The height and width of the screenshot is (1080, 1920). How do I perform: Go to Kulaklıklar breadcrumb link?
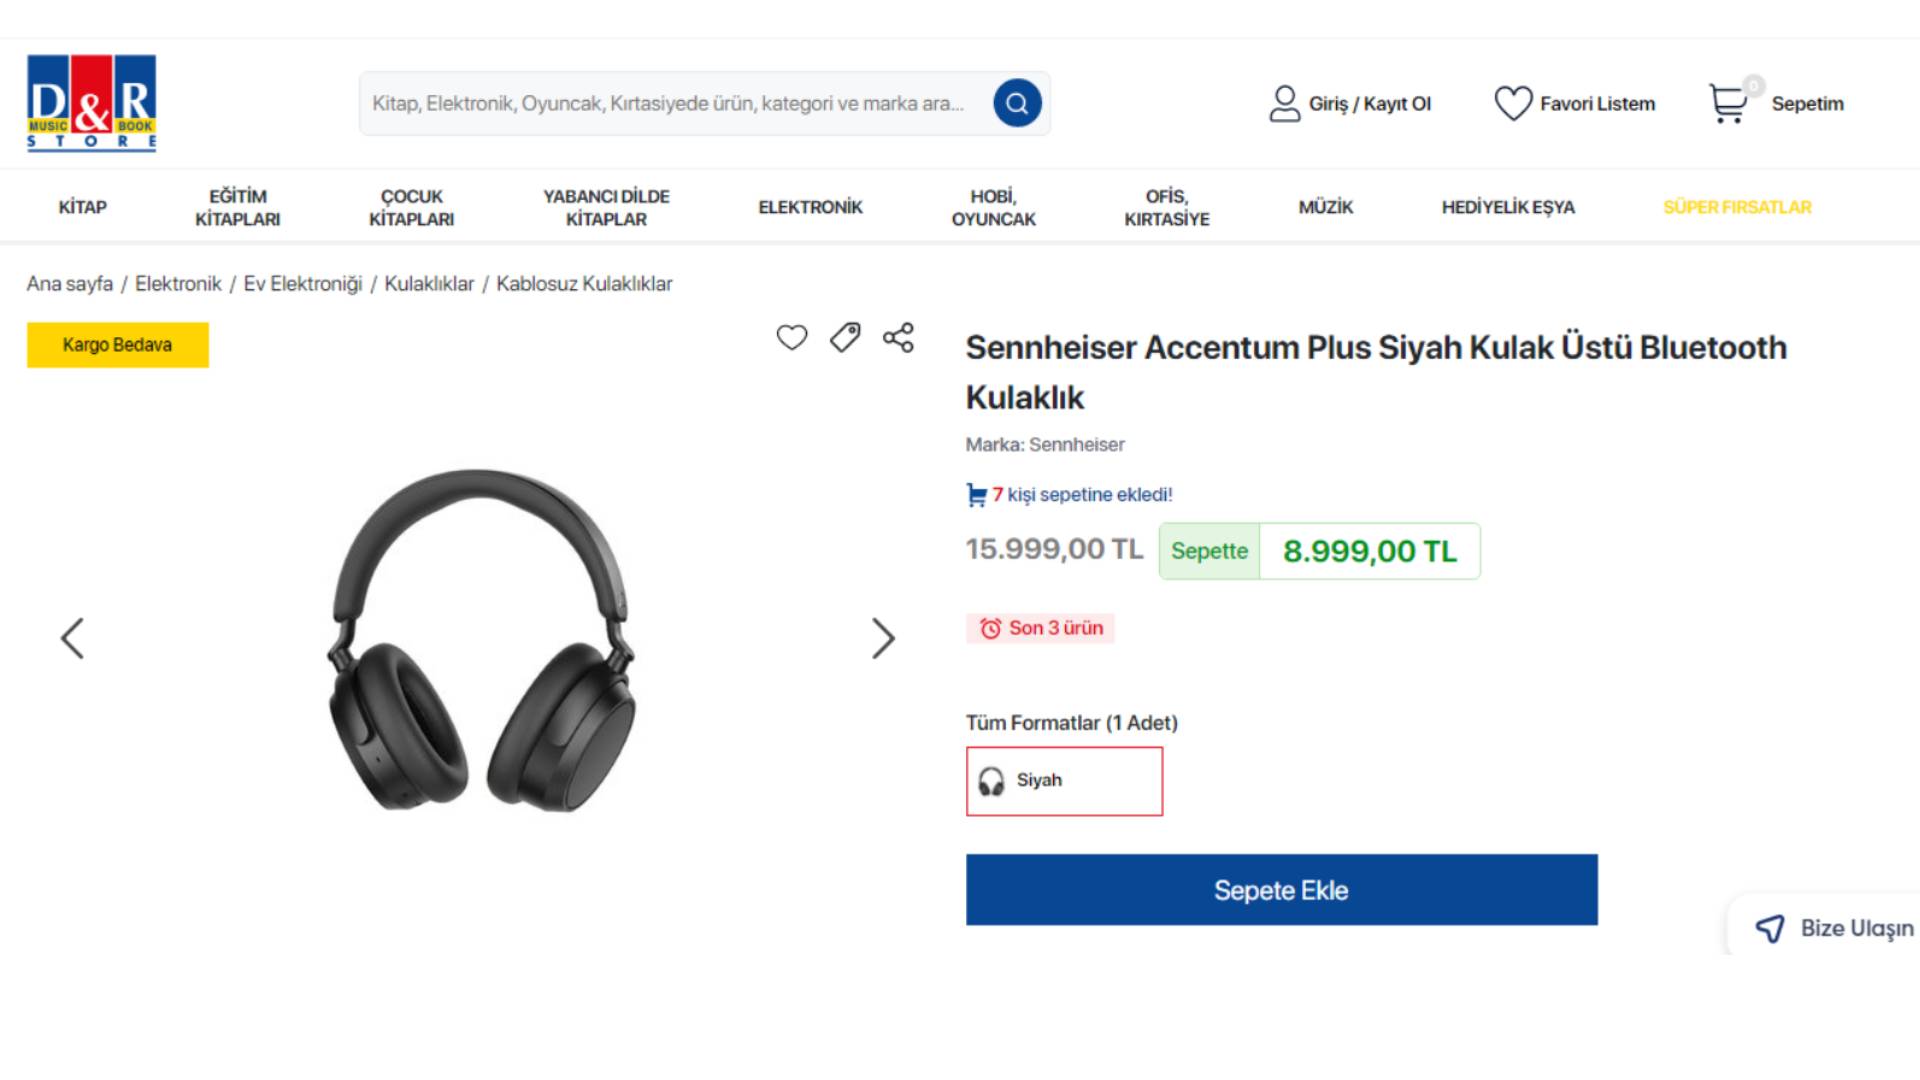coord(429,284)
